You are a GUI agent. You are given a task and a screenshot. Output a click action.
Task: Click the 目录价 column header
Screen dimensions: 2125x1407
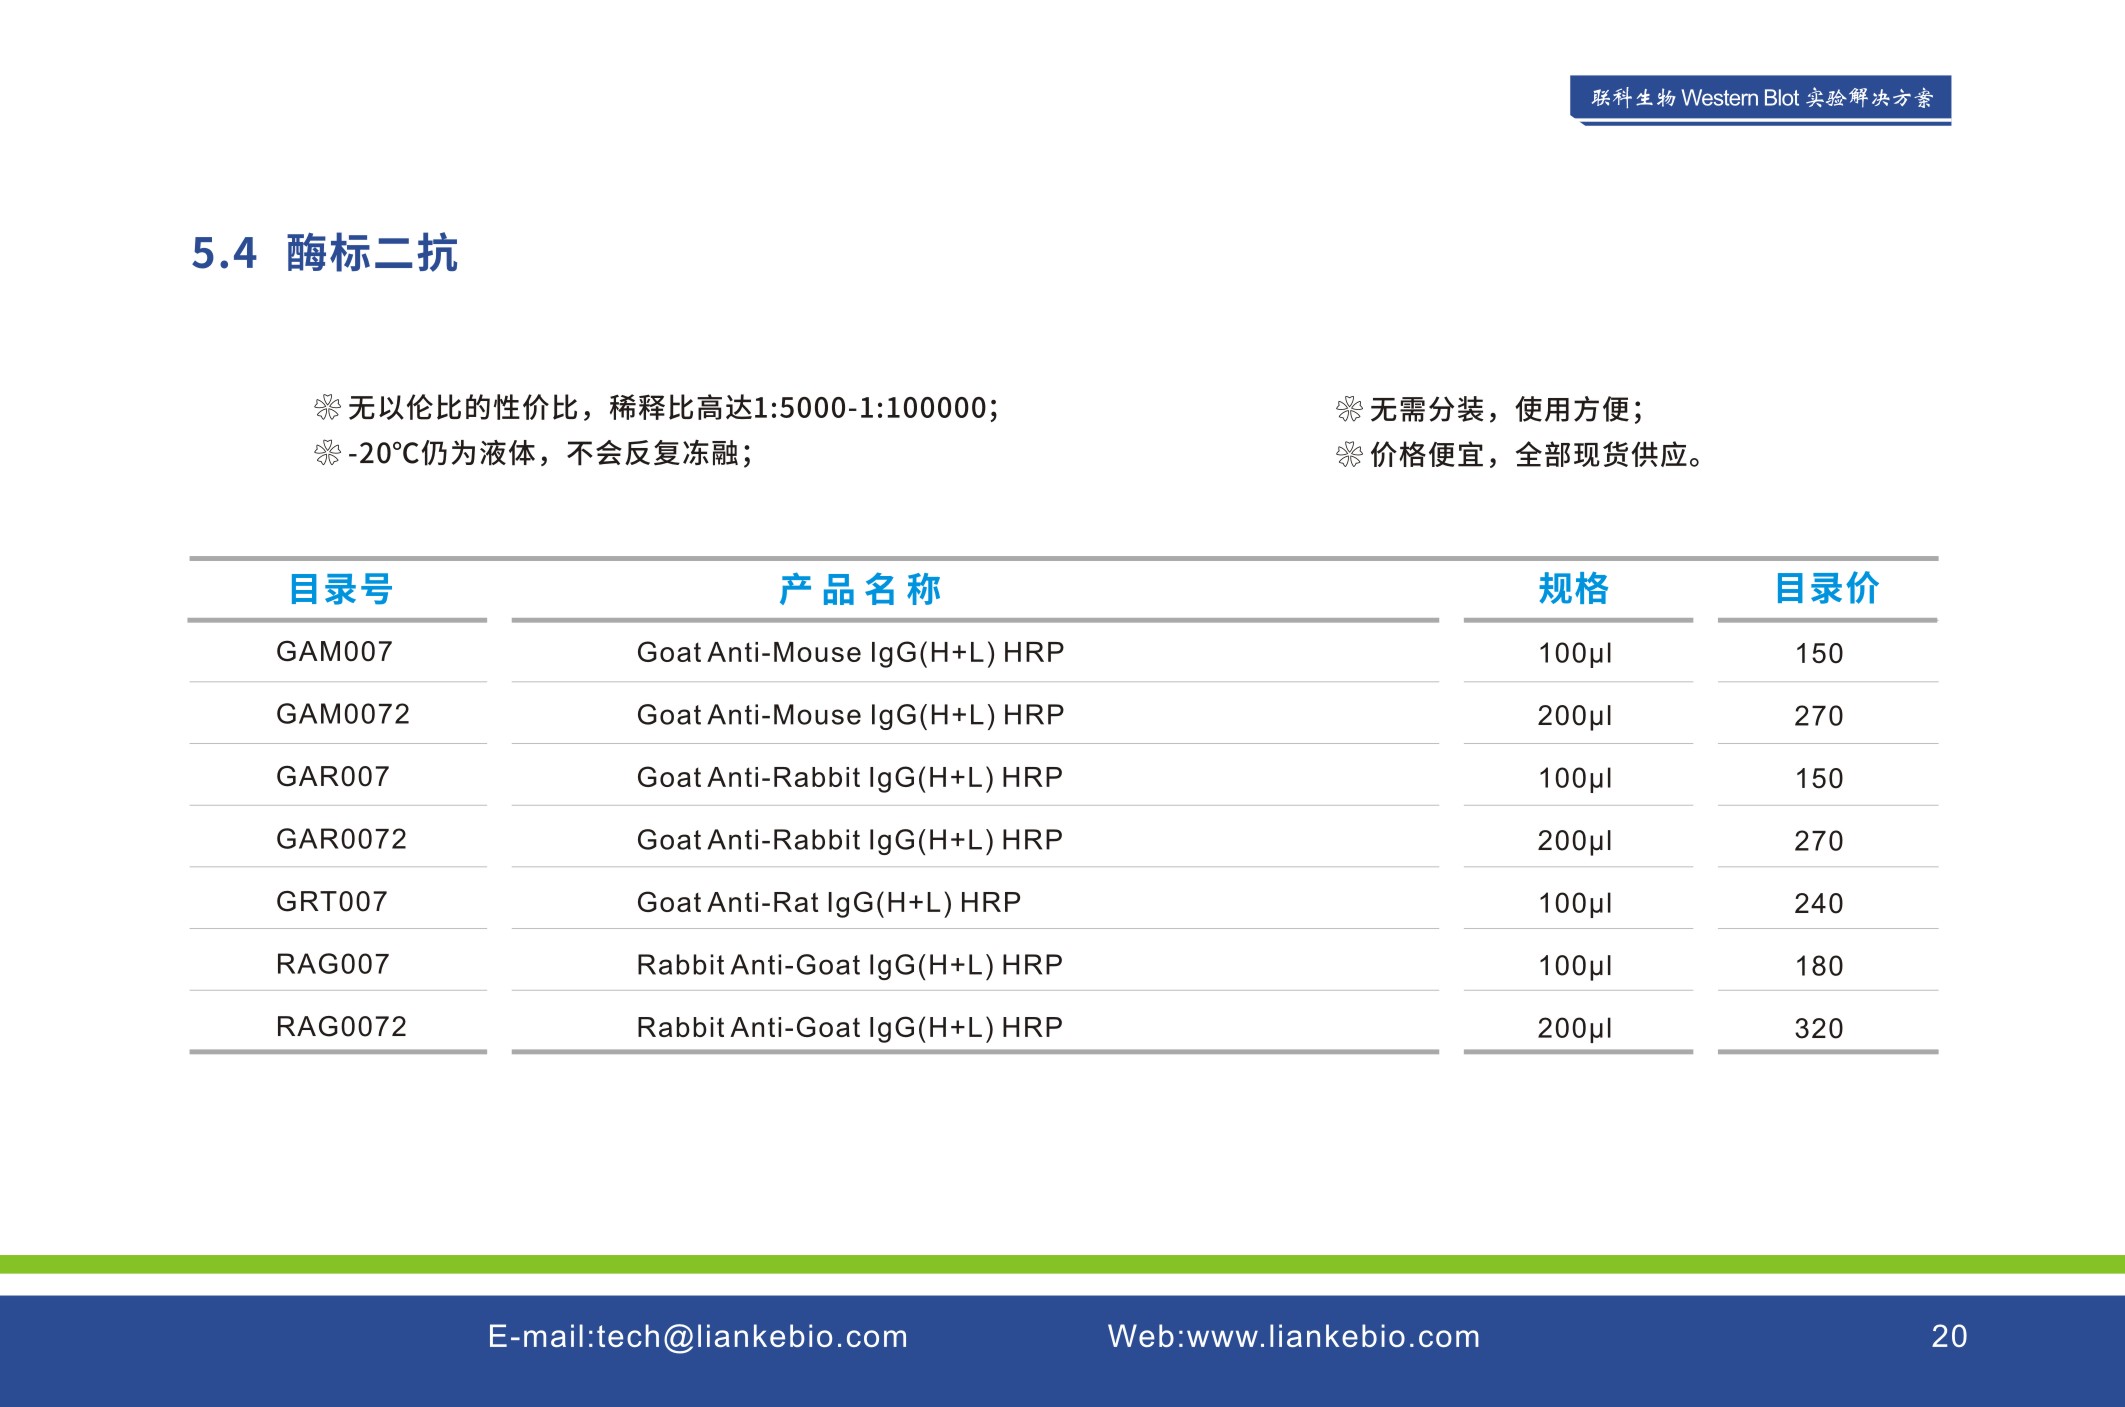(1826, 589)
